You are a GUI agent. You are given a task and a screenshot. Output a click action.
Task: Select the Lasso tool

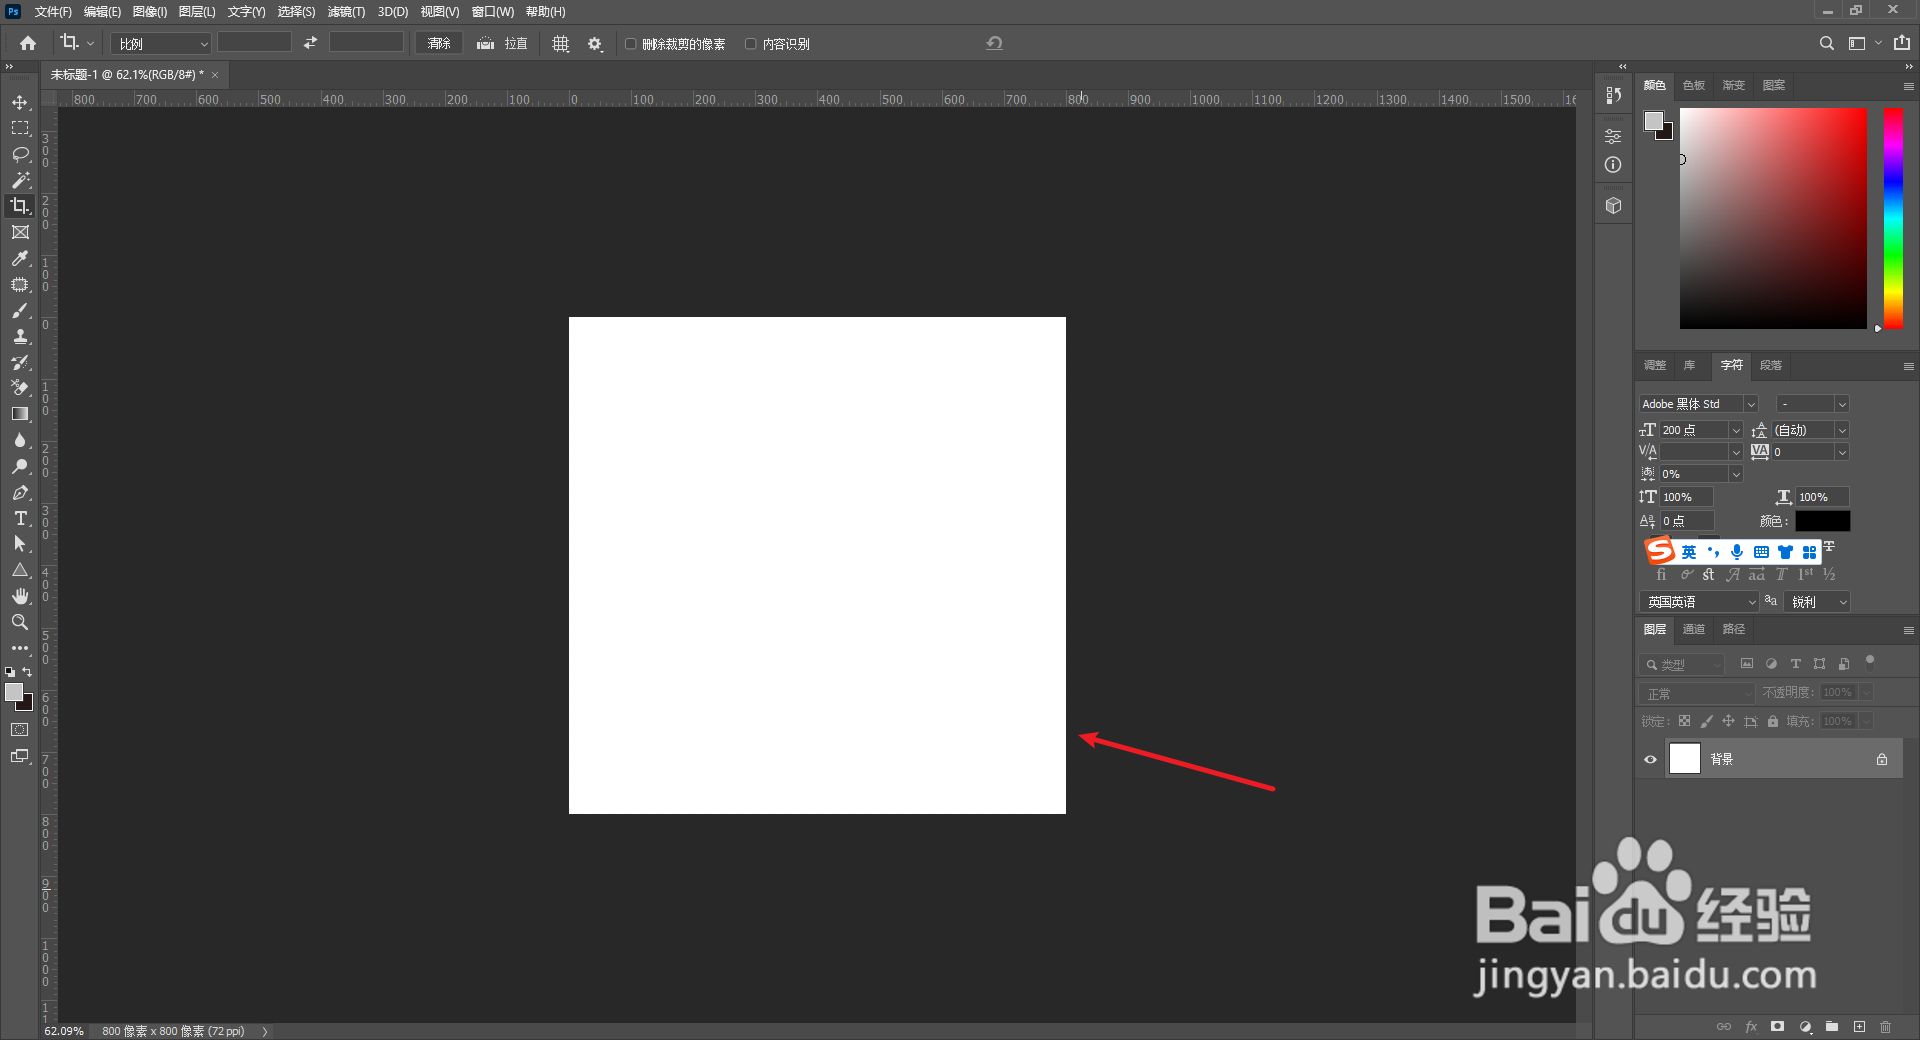[20, 154]
